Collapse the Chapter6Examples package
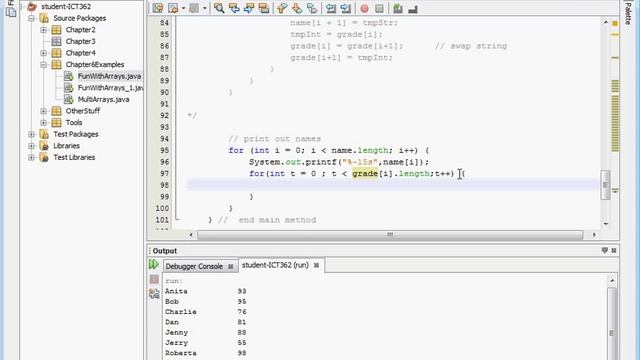Screen dimensions: 640x360 click(x=44, y=64)
